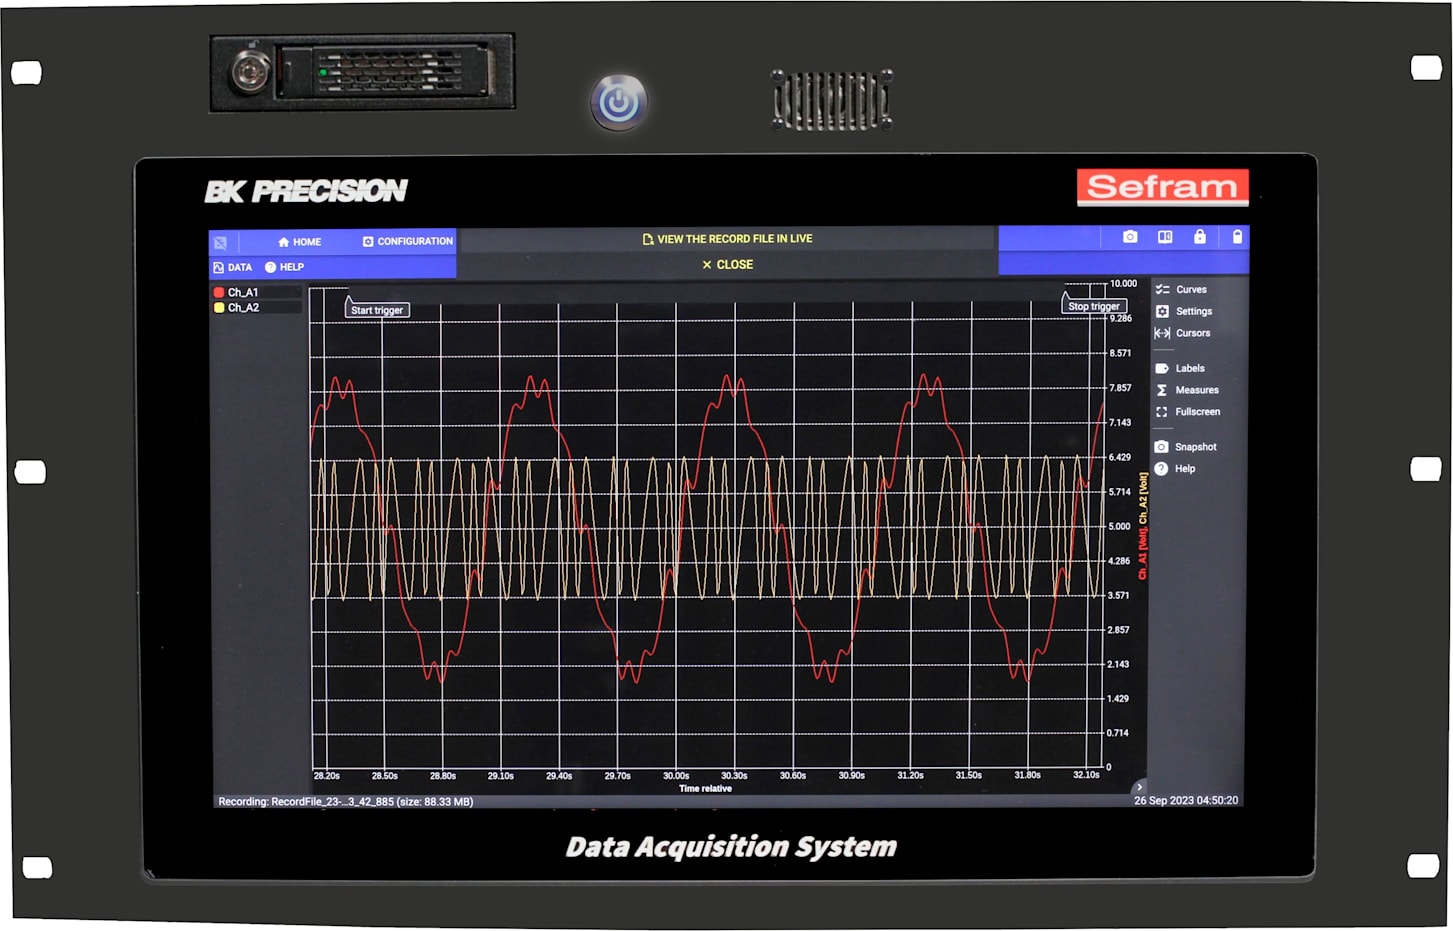
Task: Click the date and time '26 Sep 2023 04:50:20'
Action: (1186, 801)
